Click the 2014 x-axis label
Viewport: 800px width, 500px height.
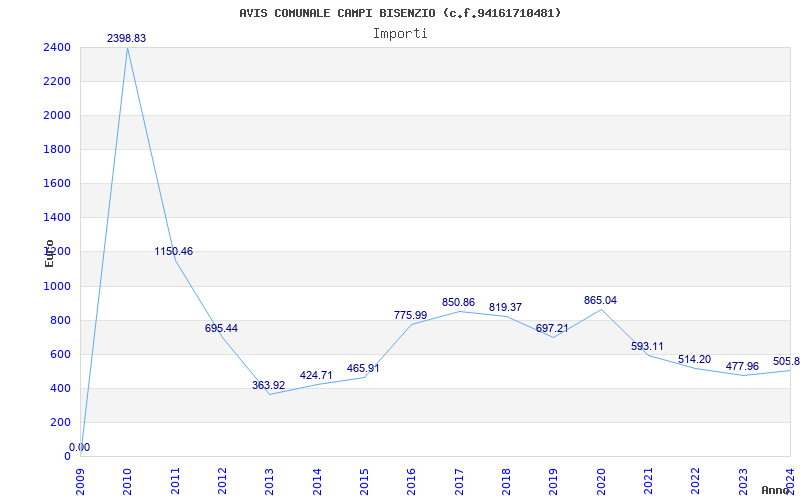(x=317, y=482)
